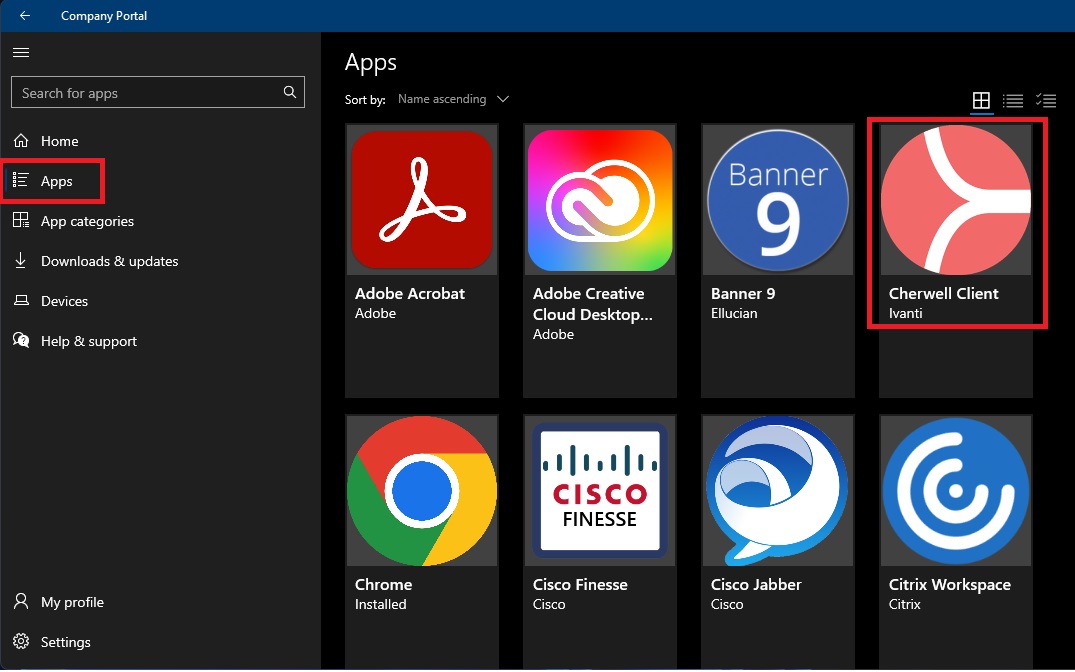Collapse the hamburger navigation menu
The height and width of the screenshot is (672, 1075).
(21, 52)
